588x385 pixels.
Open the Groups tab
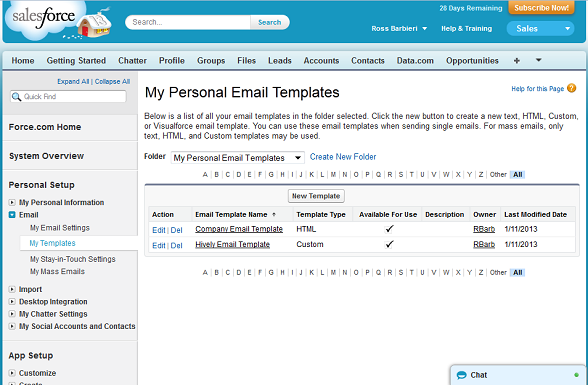tap(211, 61)
